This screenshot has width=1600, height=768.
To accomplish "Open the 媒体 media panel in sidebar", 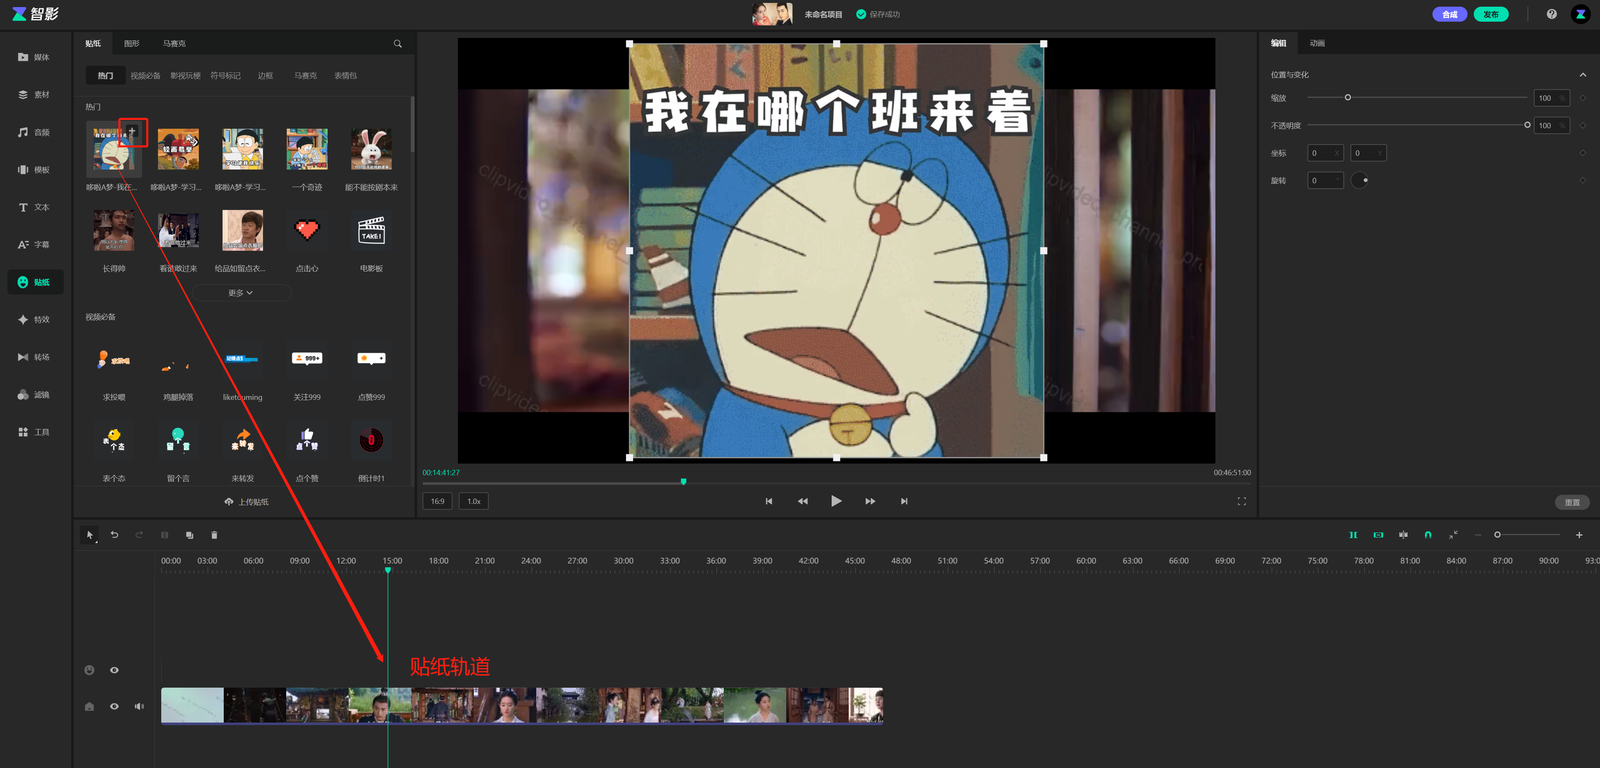I will (34, 57).
